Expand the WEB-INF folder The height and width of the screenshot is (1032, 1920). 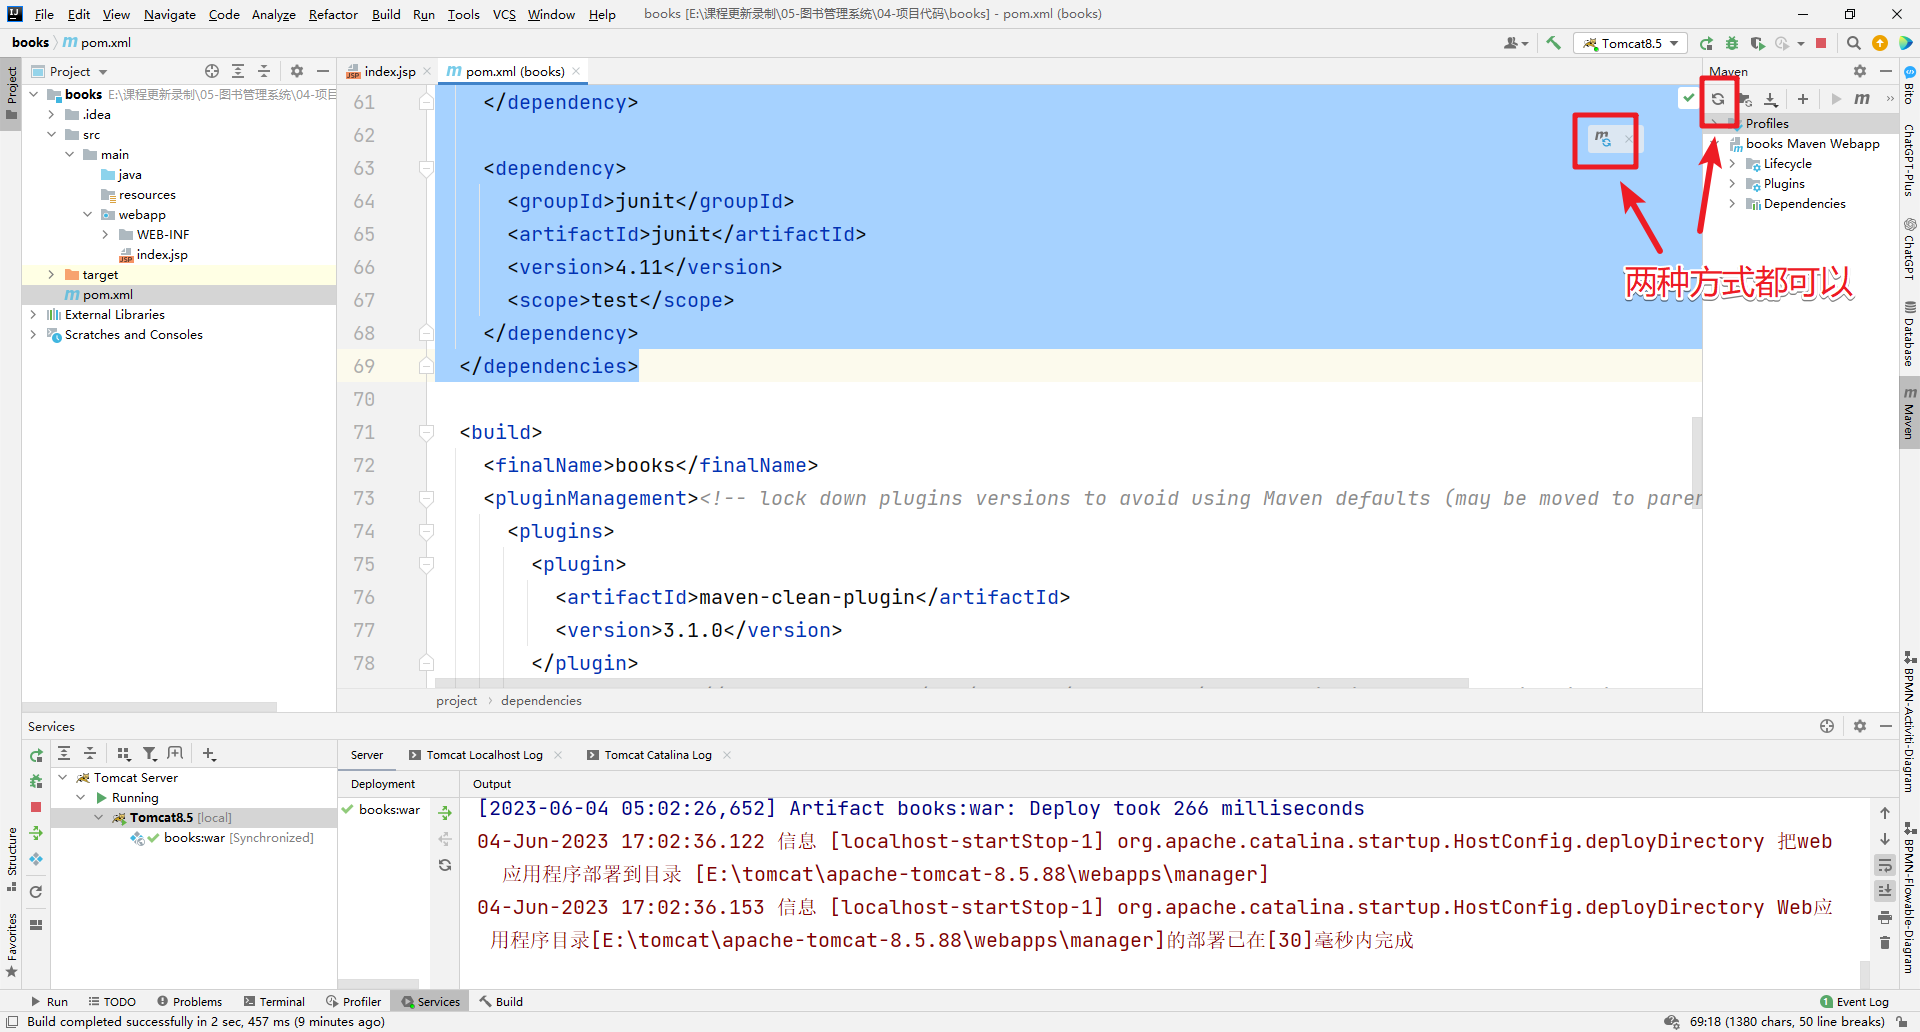105,234
